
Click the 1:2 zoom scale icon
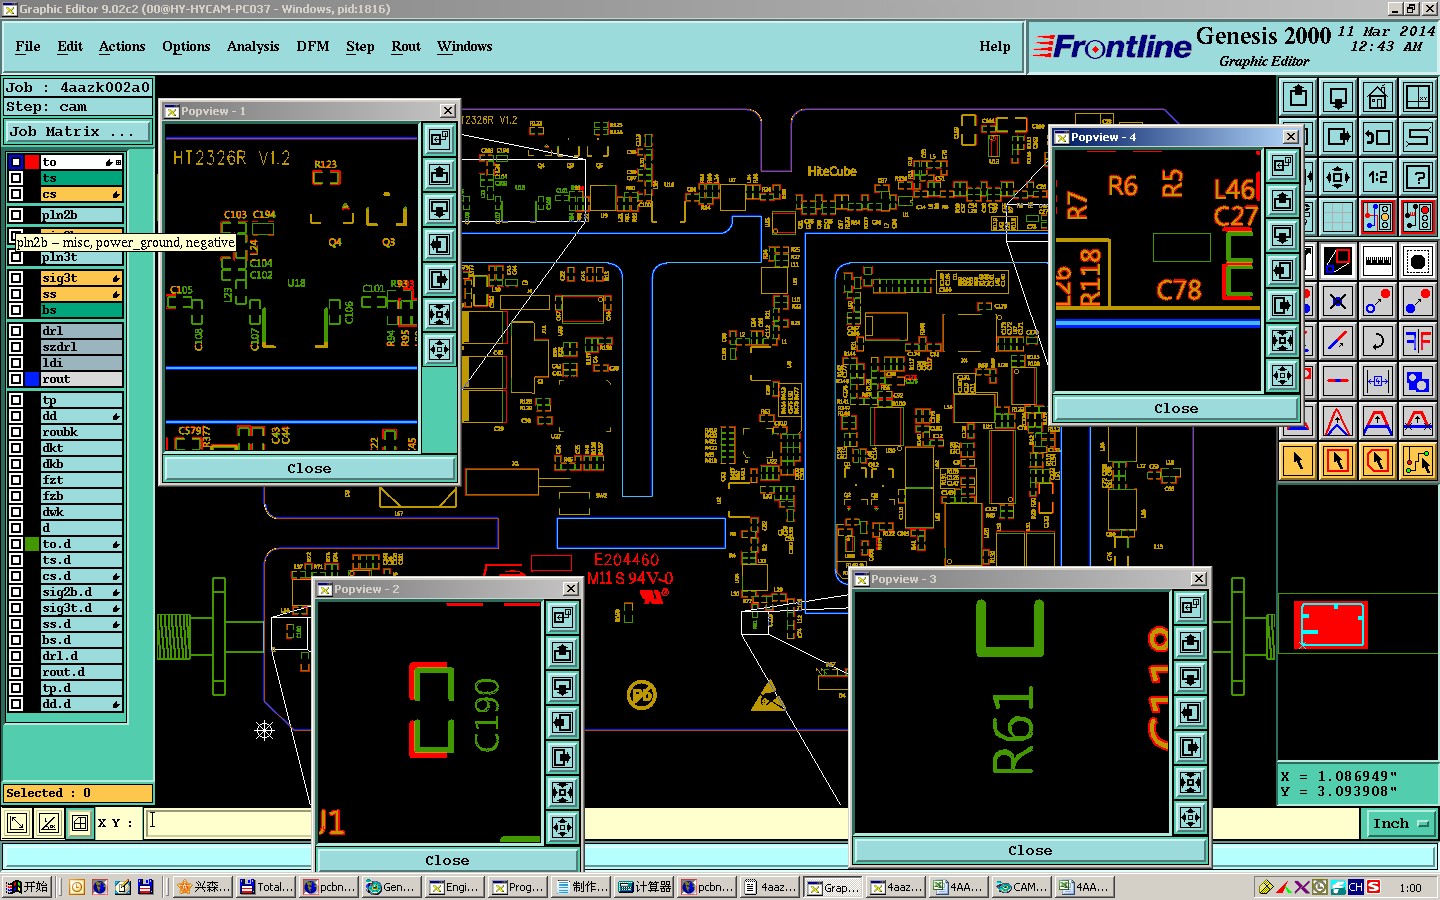(1378, 177)
